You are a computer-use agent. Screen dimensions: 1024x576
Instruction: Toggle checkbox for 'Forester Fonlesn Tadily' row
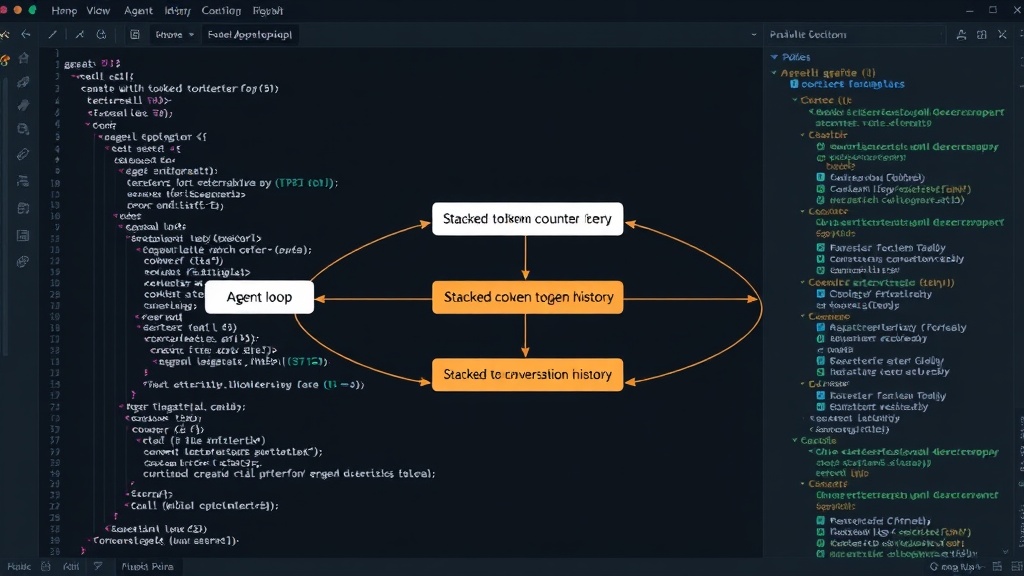click(821, 395)
